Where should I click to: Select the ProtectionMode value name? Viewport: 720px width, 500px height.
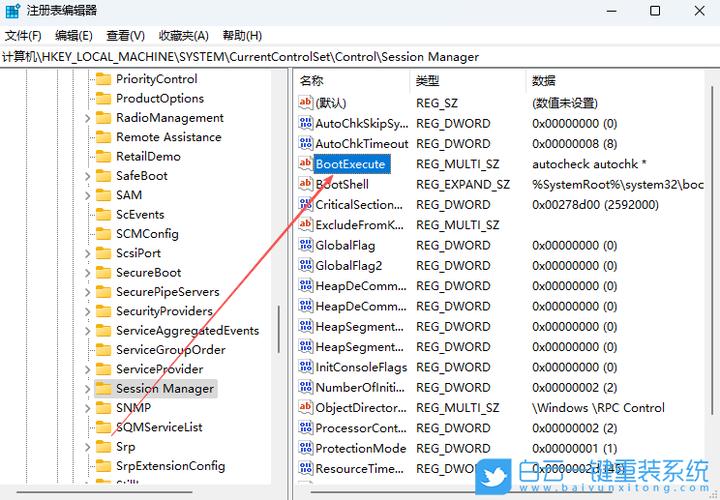[x=360, y=449]
